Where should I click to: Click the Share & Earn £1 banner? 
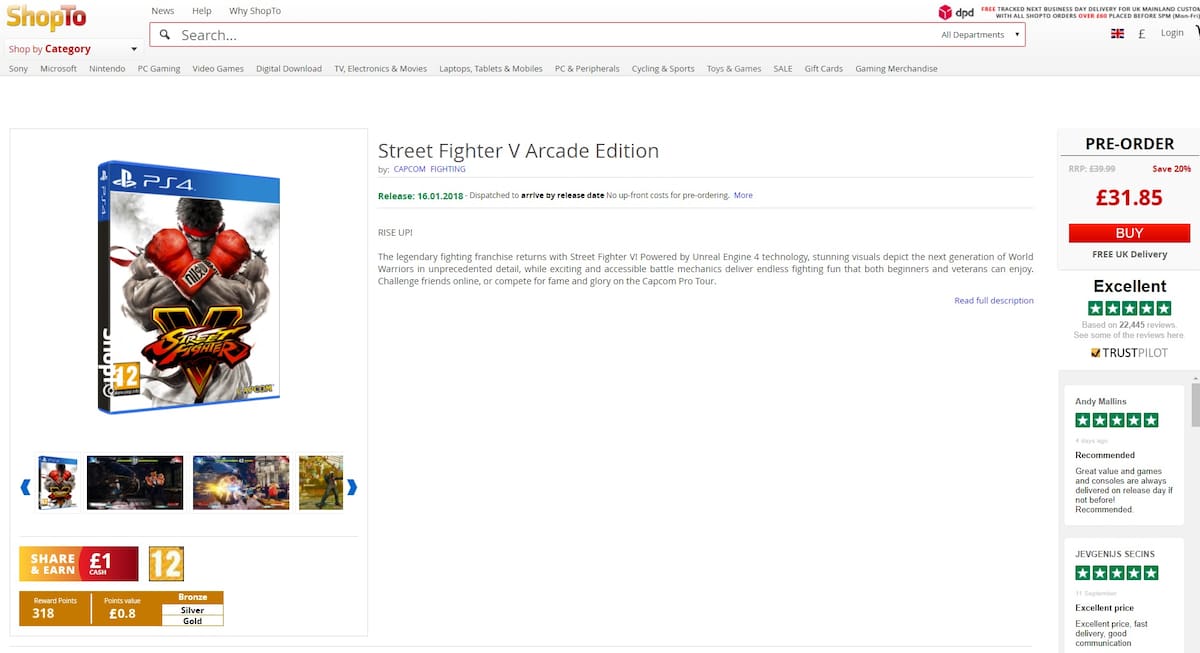(79, 564)
